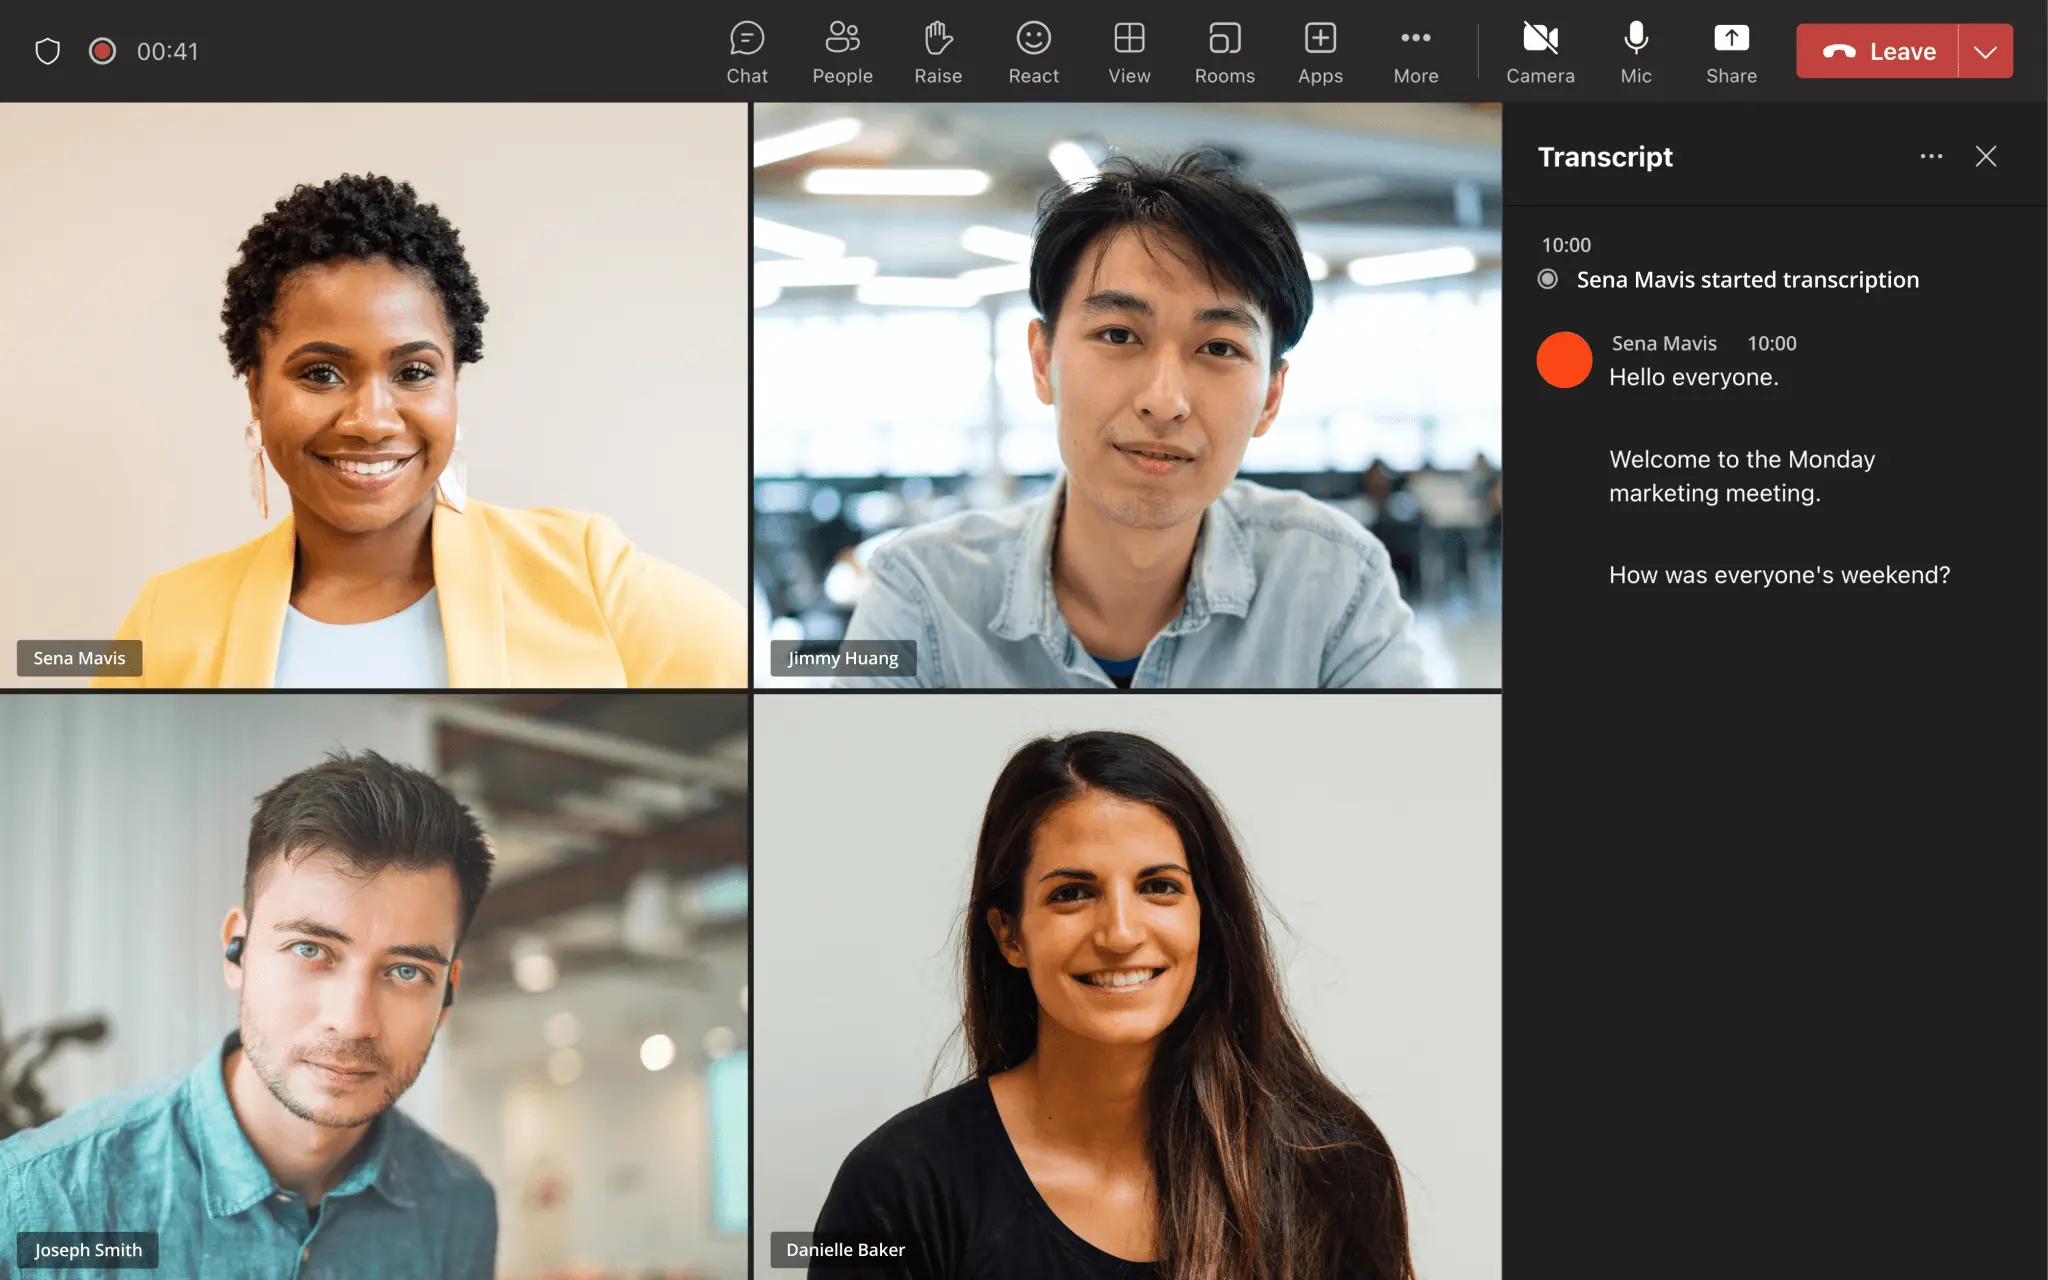Screen dimensions: 2048x1280
Task: Show the People participants list
Action: point(842,52)
